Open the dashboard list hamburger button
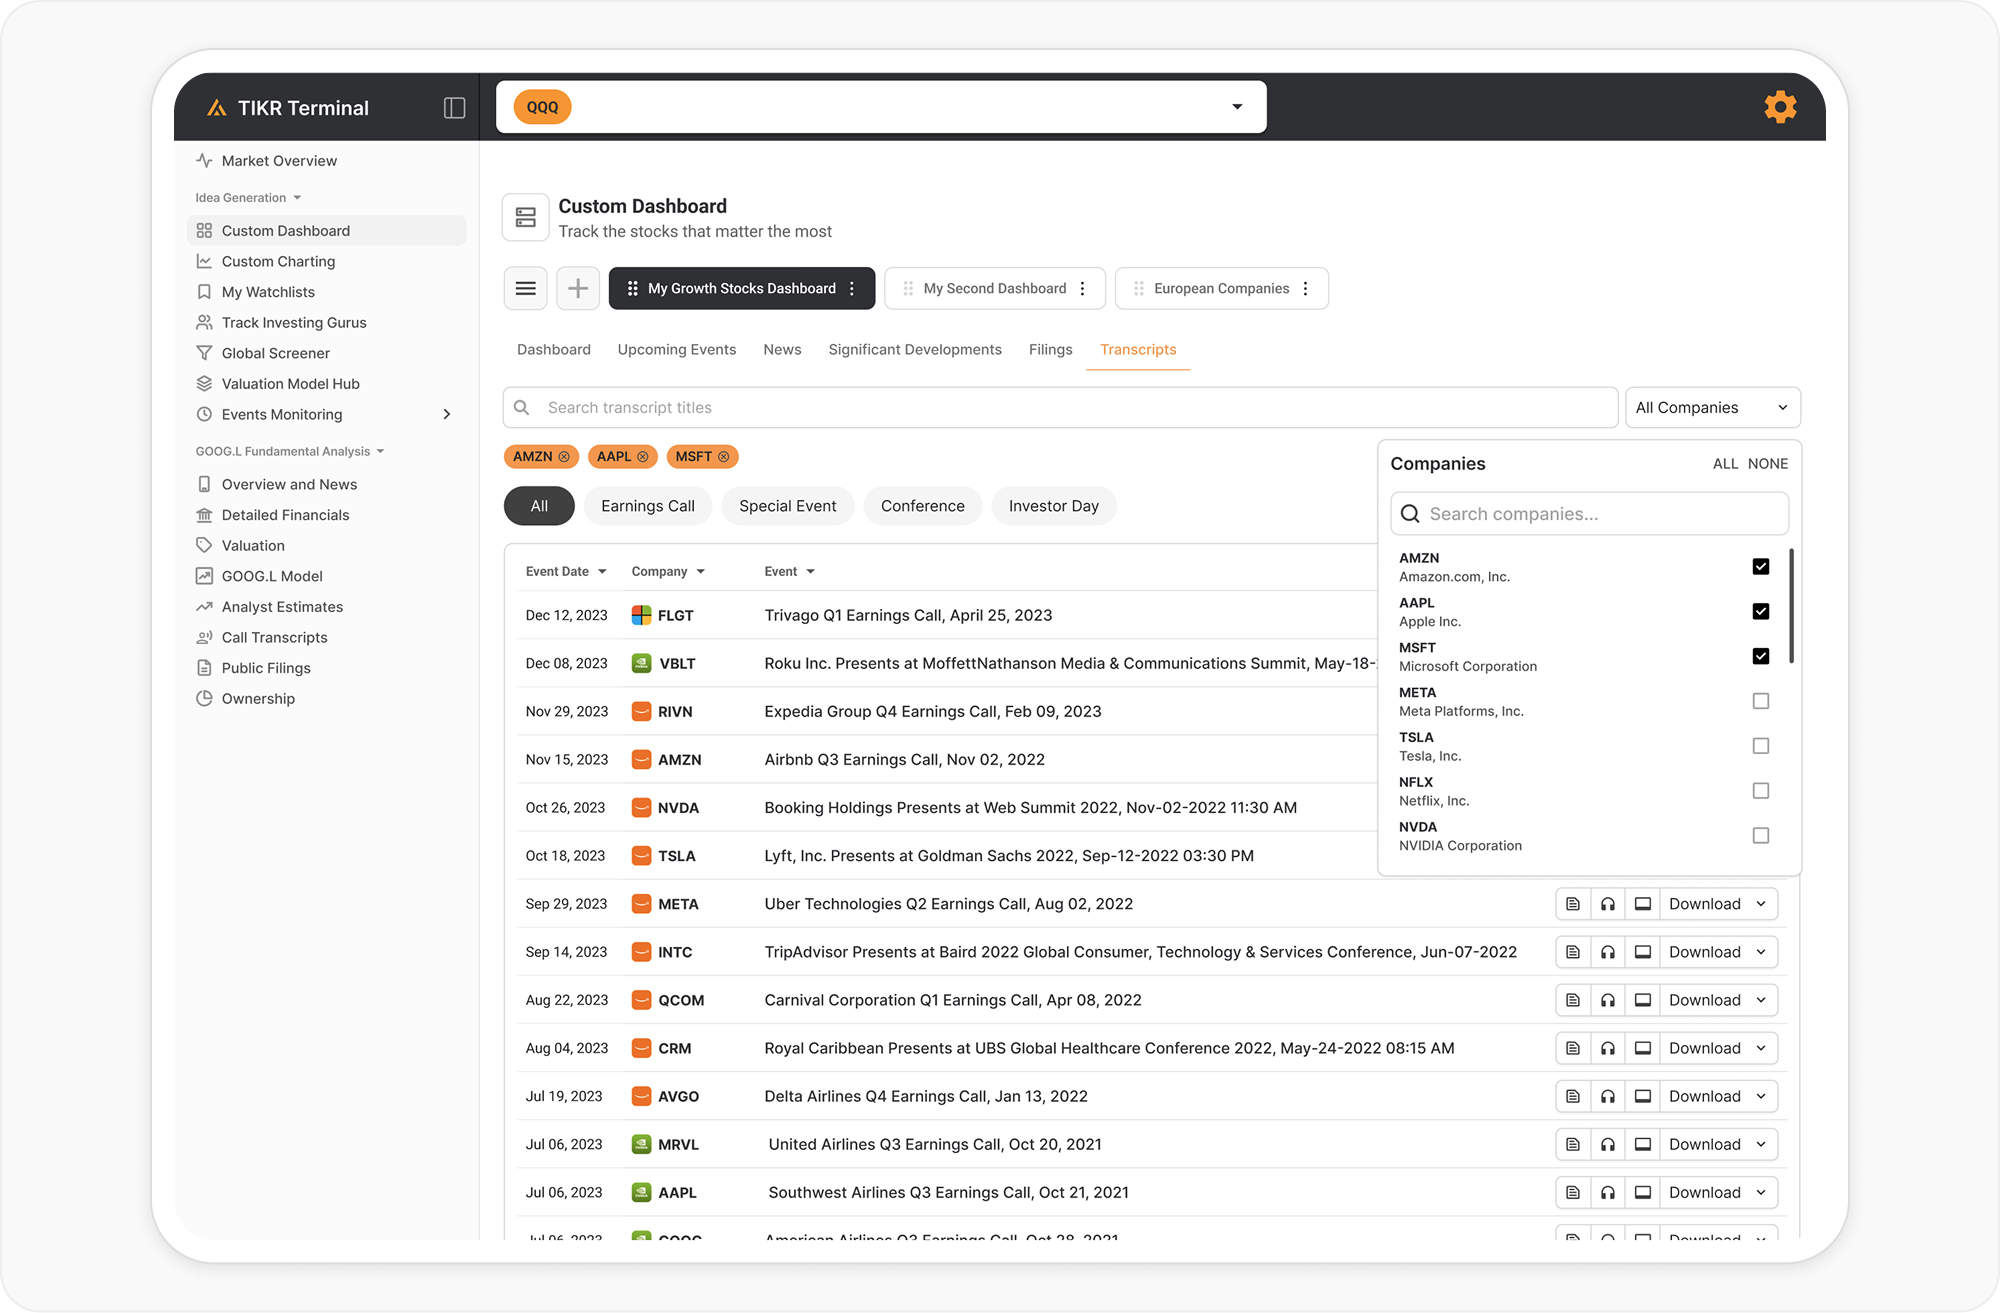 (526, 289)
